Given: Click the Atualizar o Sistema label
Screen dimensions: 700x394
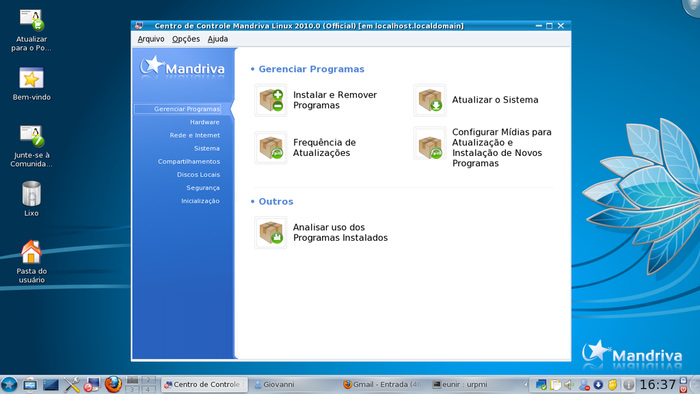Looking at the screenshot, I should [495, 100].
